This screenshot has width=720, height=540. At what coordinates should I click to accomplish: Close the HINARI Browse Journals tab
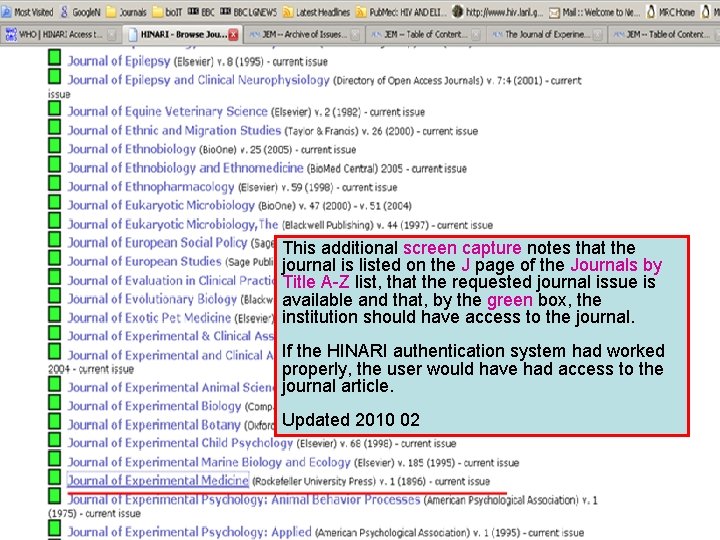click(234, 35)
